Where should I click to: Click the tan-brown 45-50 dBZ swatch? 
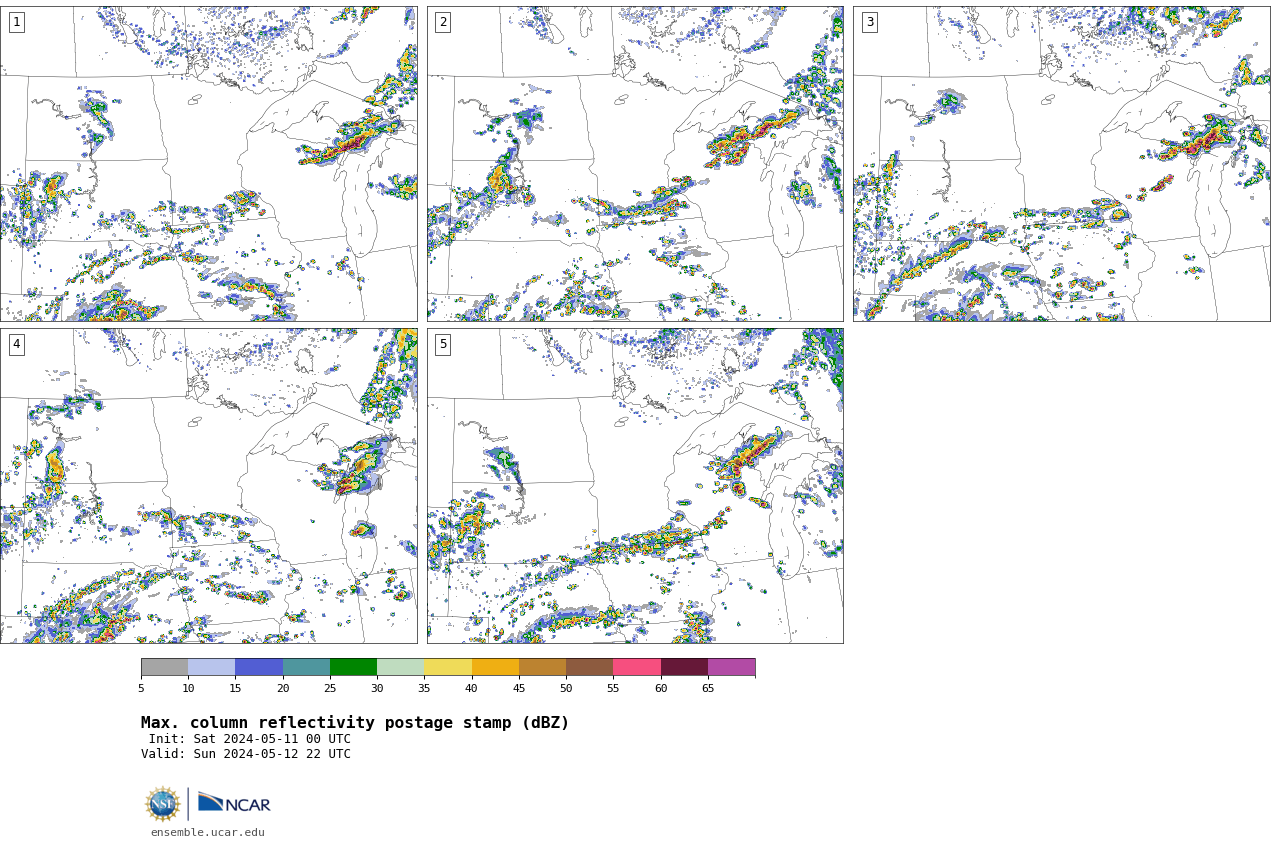point(542,667)
